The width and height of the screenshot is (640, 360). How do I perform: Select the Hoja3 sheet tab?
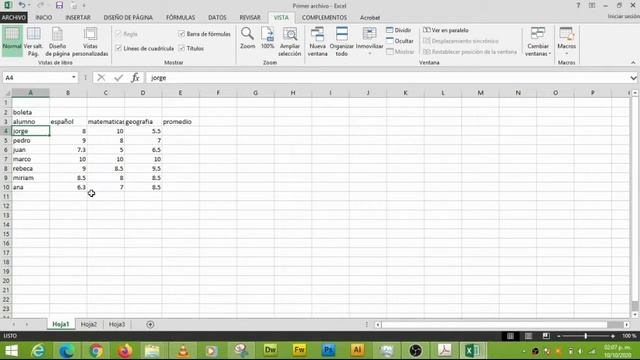click(x=117, y=324)
